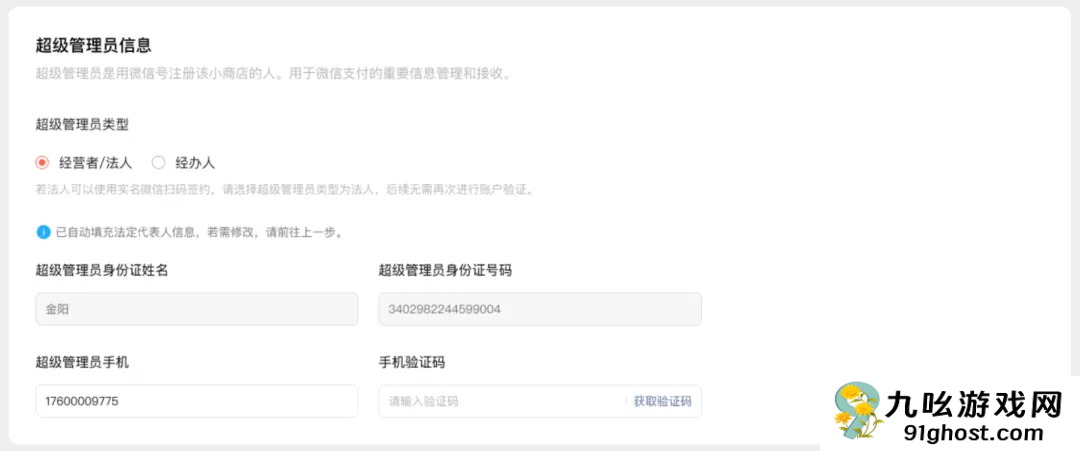
Task: Click the ID number field 3402982244599004
Action: coord(540,309)
